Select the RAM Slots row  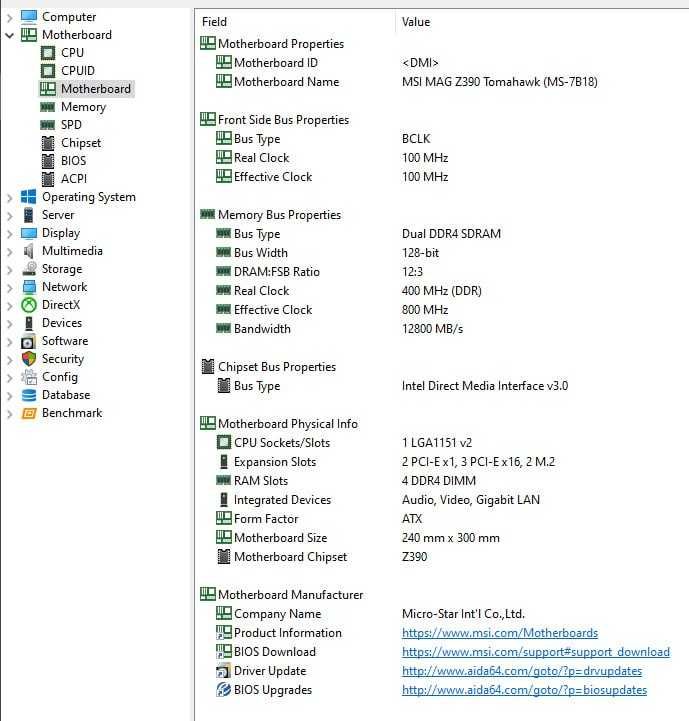(261, 481)
